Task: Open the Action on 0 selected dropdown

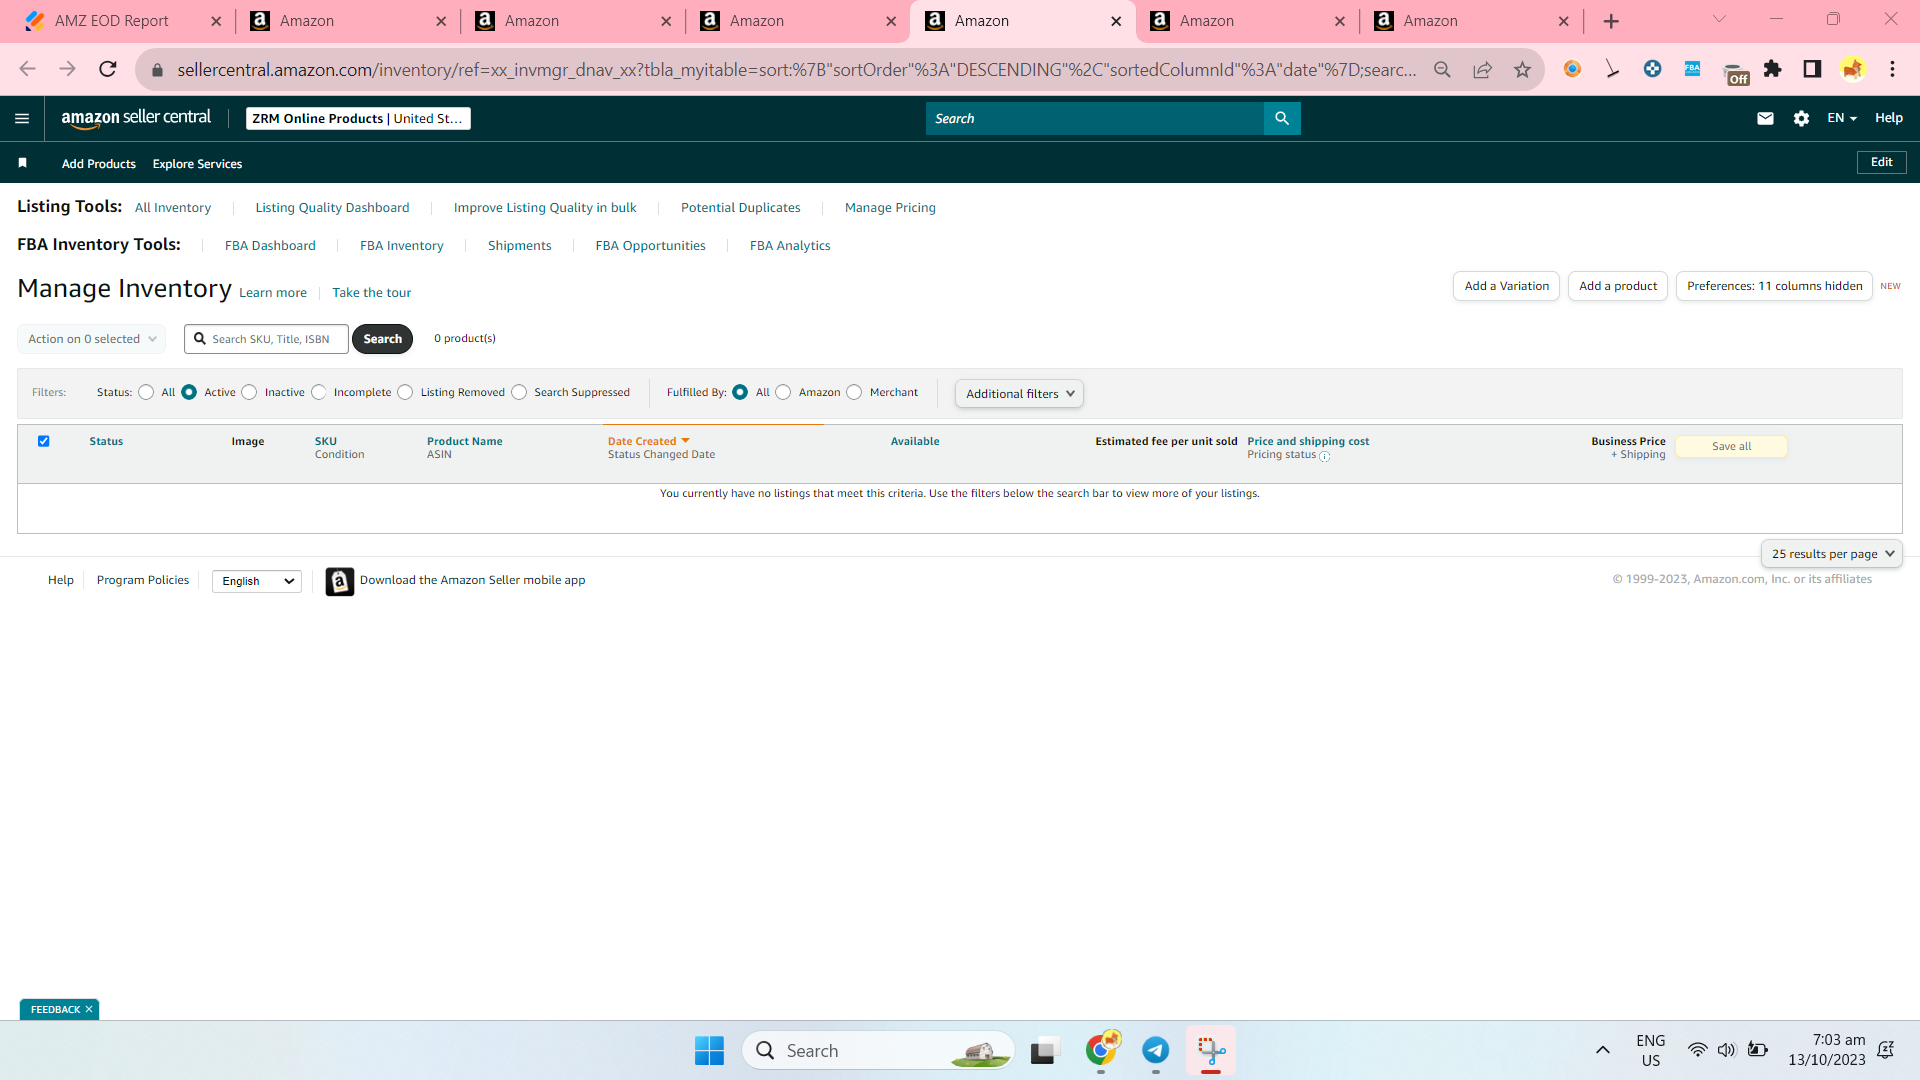Action: pos(91,339)
